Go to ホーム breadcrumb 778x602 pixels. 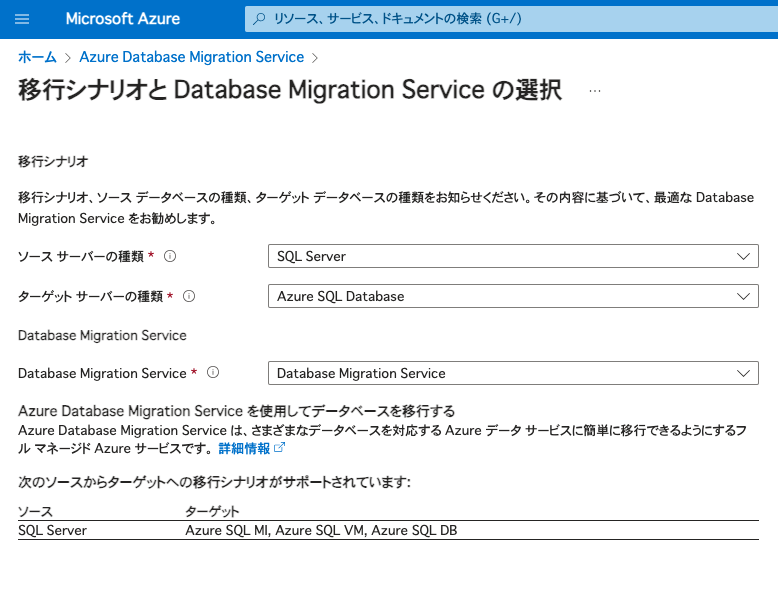coord(37,57)
